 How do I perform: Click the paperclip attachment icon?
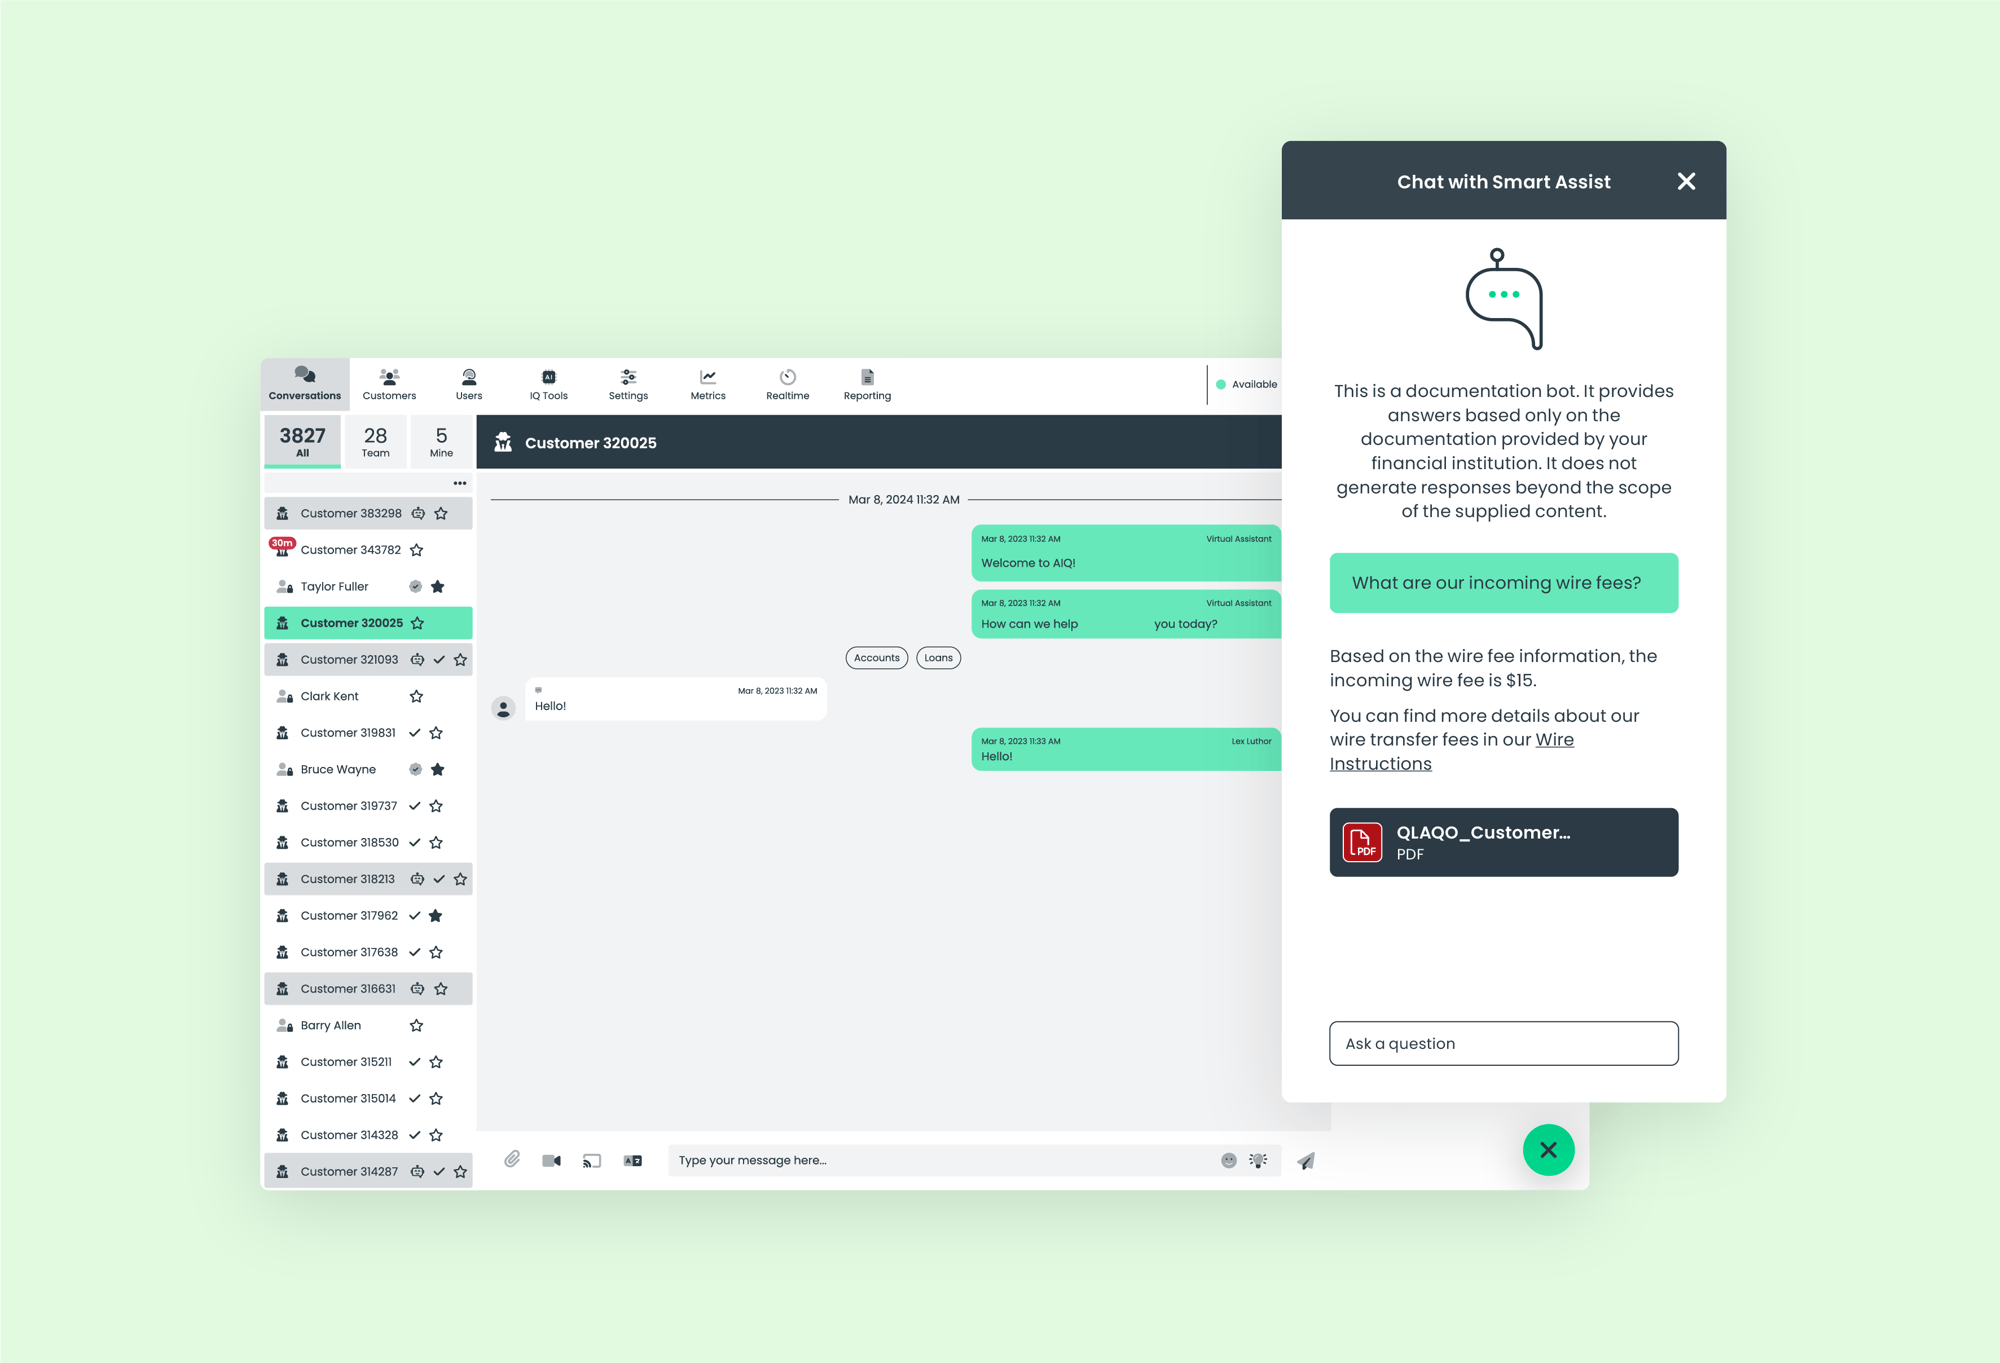pyautogui.click(x=512, y=1159)
